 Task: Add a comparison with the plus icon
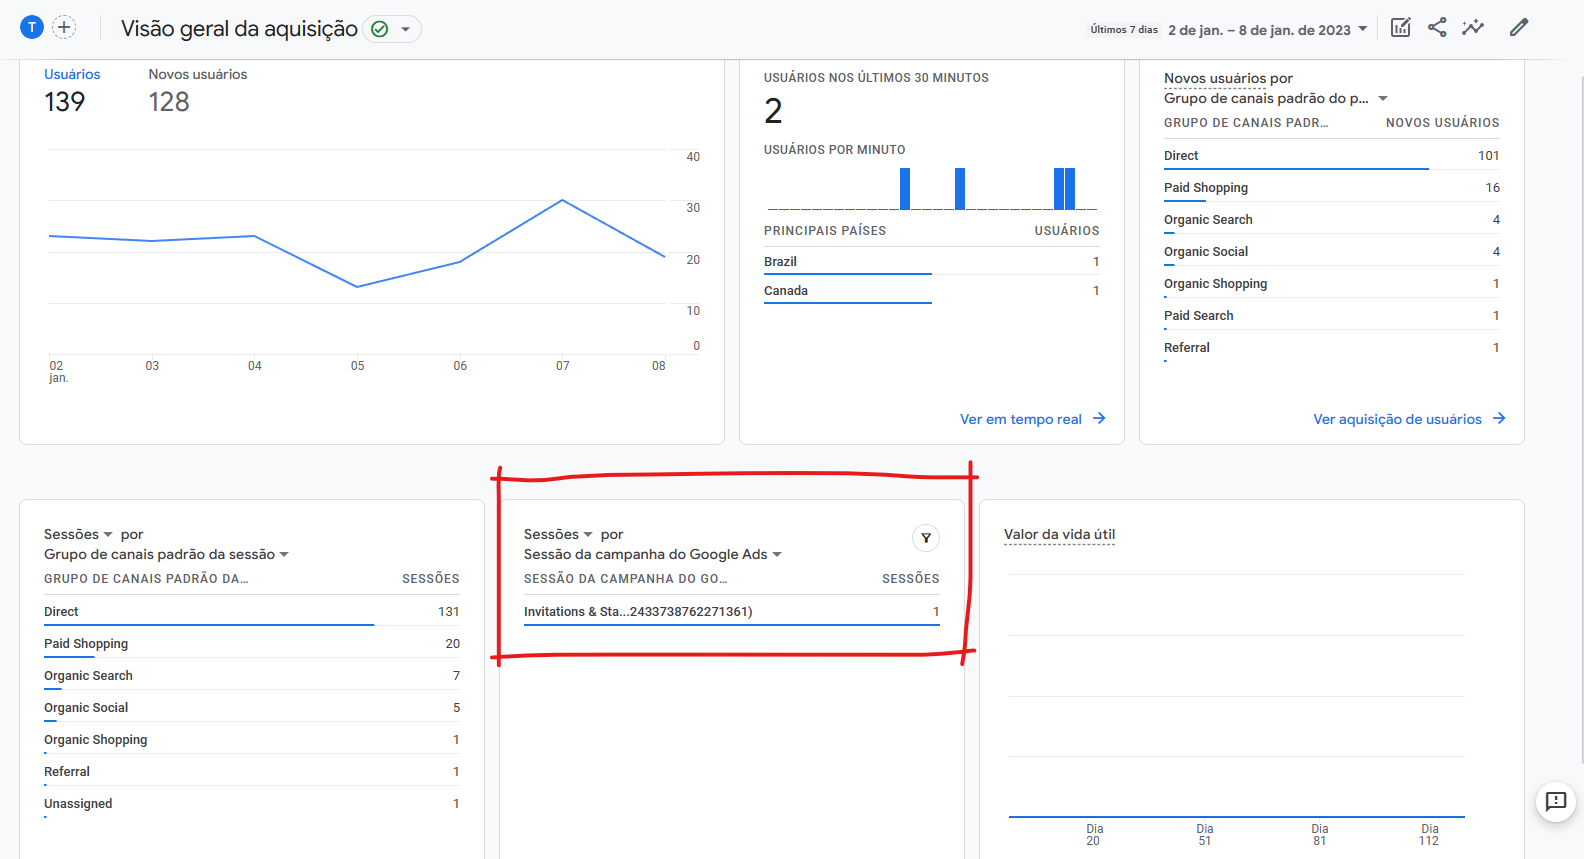coord(64,27)
